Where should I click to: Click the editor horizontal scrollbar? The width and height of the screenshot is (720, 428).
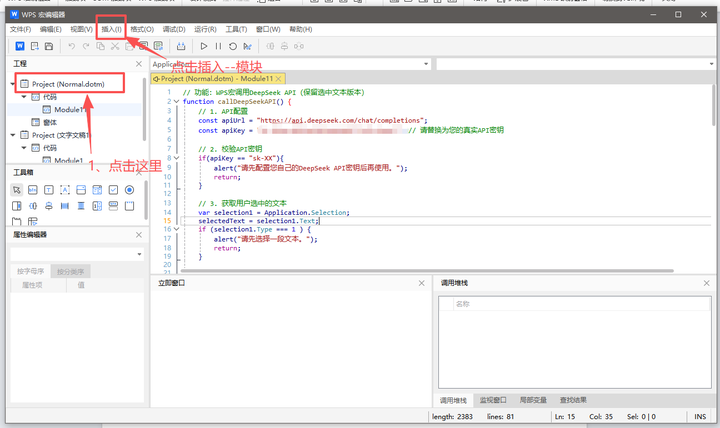tap(428, 271)
